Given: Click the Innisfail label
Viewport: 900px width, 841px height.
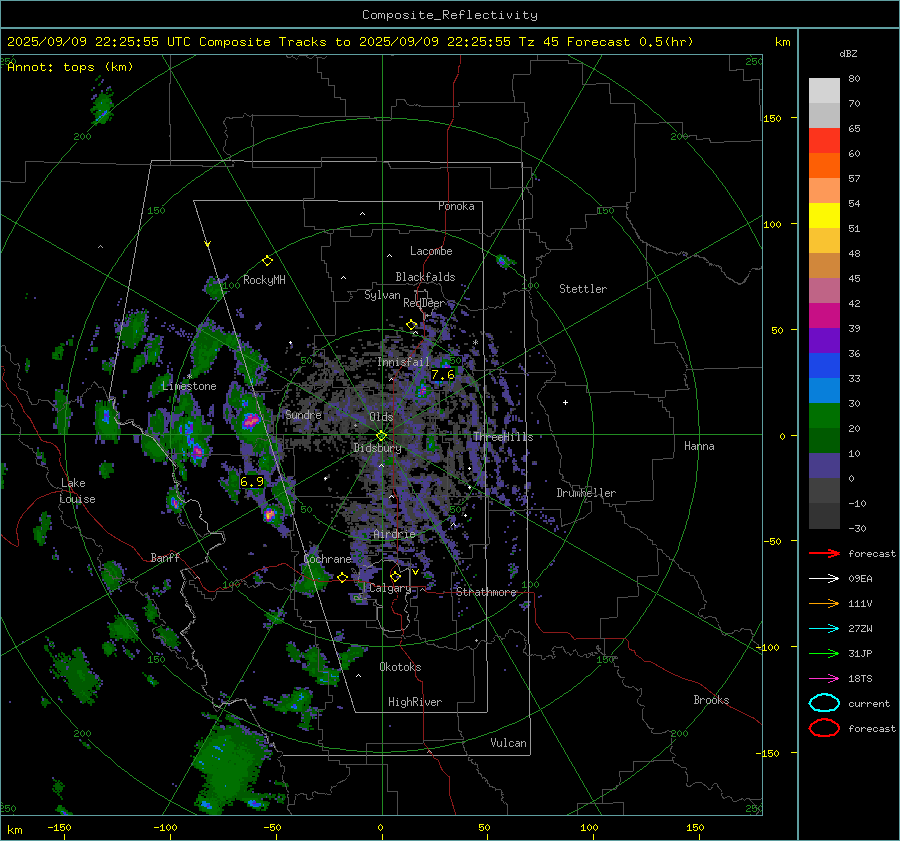Looking at the screenshot, I should [403, 362].
